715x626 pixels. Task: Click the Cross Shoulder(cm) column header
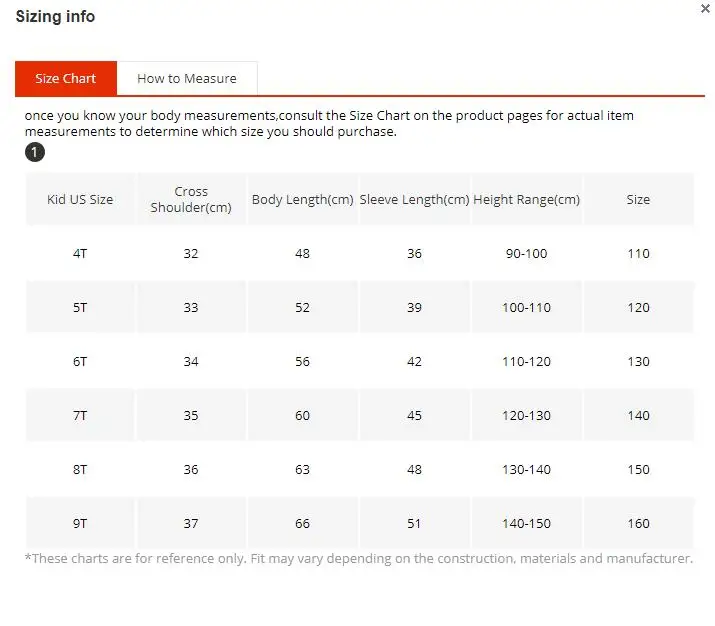click(191, 199)
